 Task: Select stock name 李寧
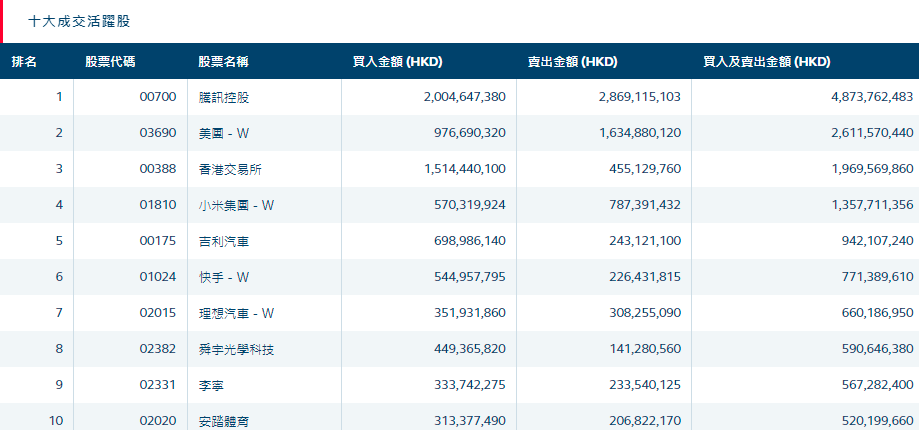(x=211, y=385)
